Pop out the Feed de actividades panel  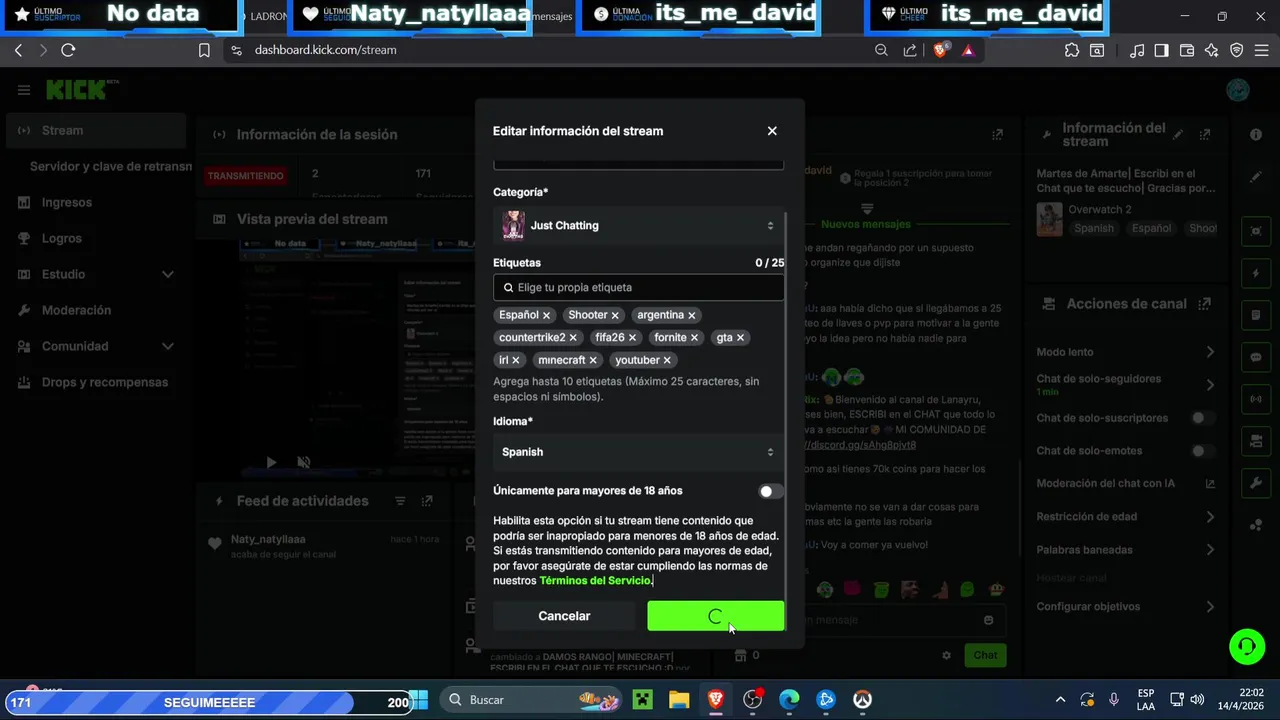click(x=427, y=501)
